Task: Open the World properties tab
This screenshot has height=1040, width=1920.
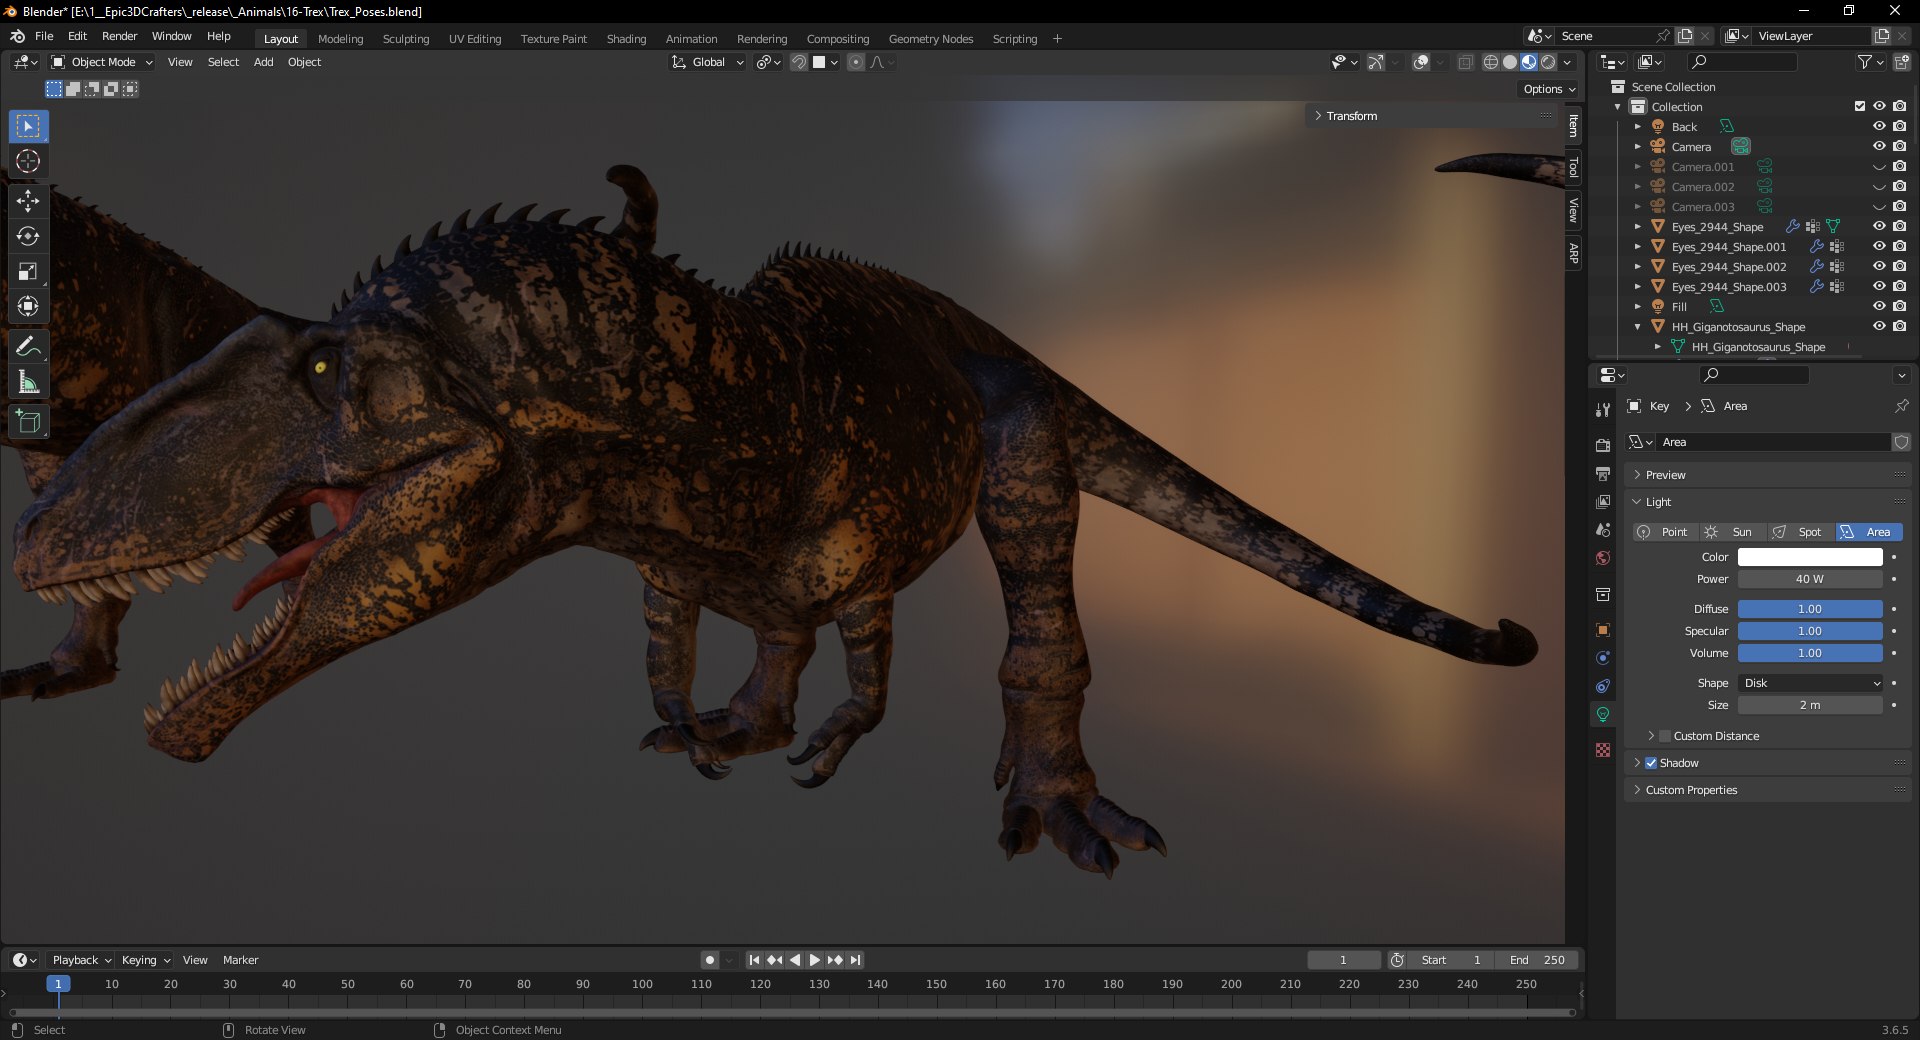Action: pos(1603,557)
